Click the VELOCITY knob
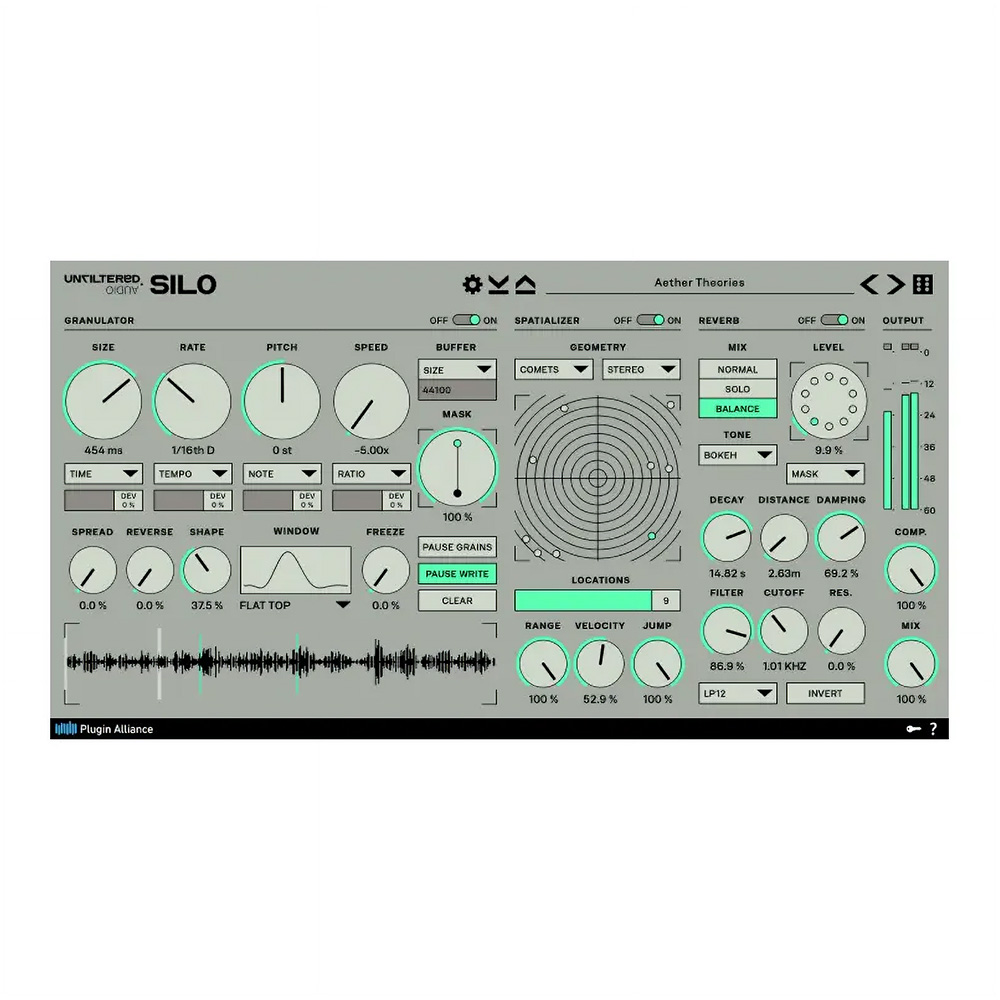 600,664
